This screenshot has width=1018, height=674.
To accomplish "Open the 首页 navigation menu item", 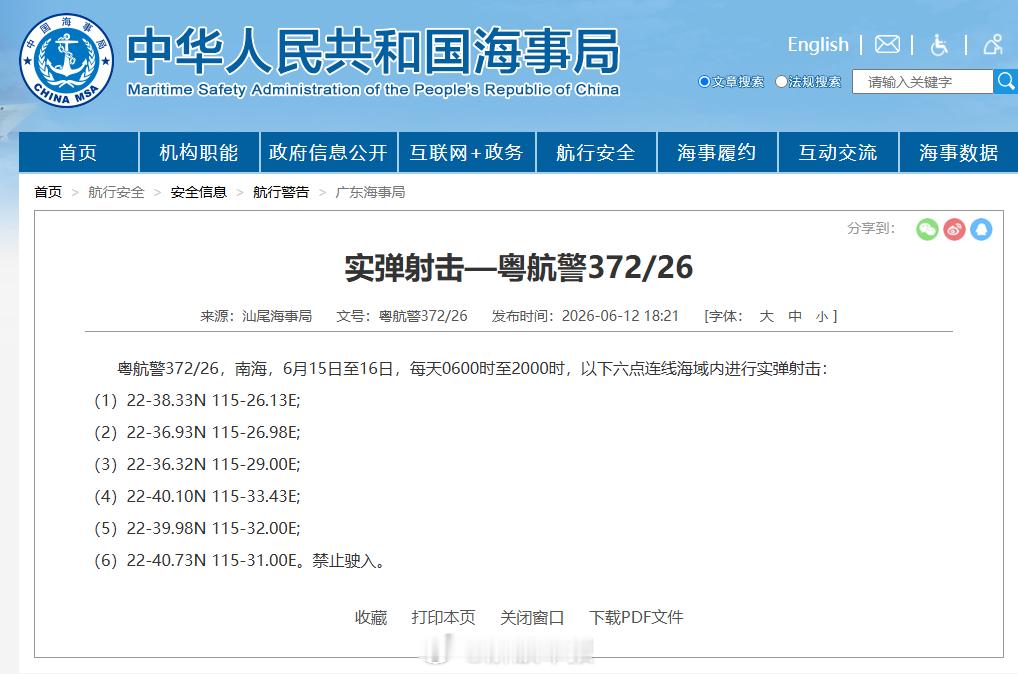I will (x=78, y=152).
